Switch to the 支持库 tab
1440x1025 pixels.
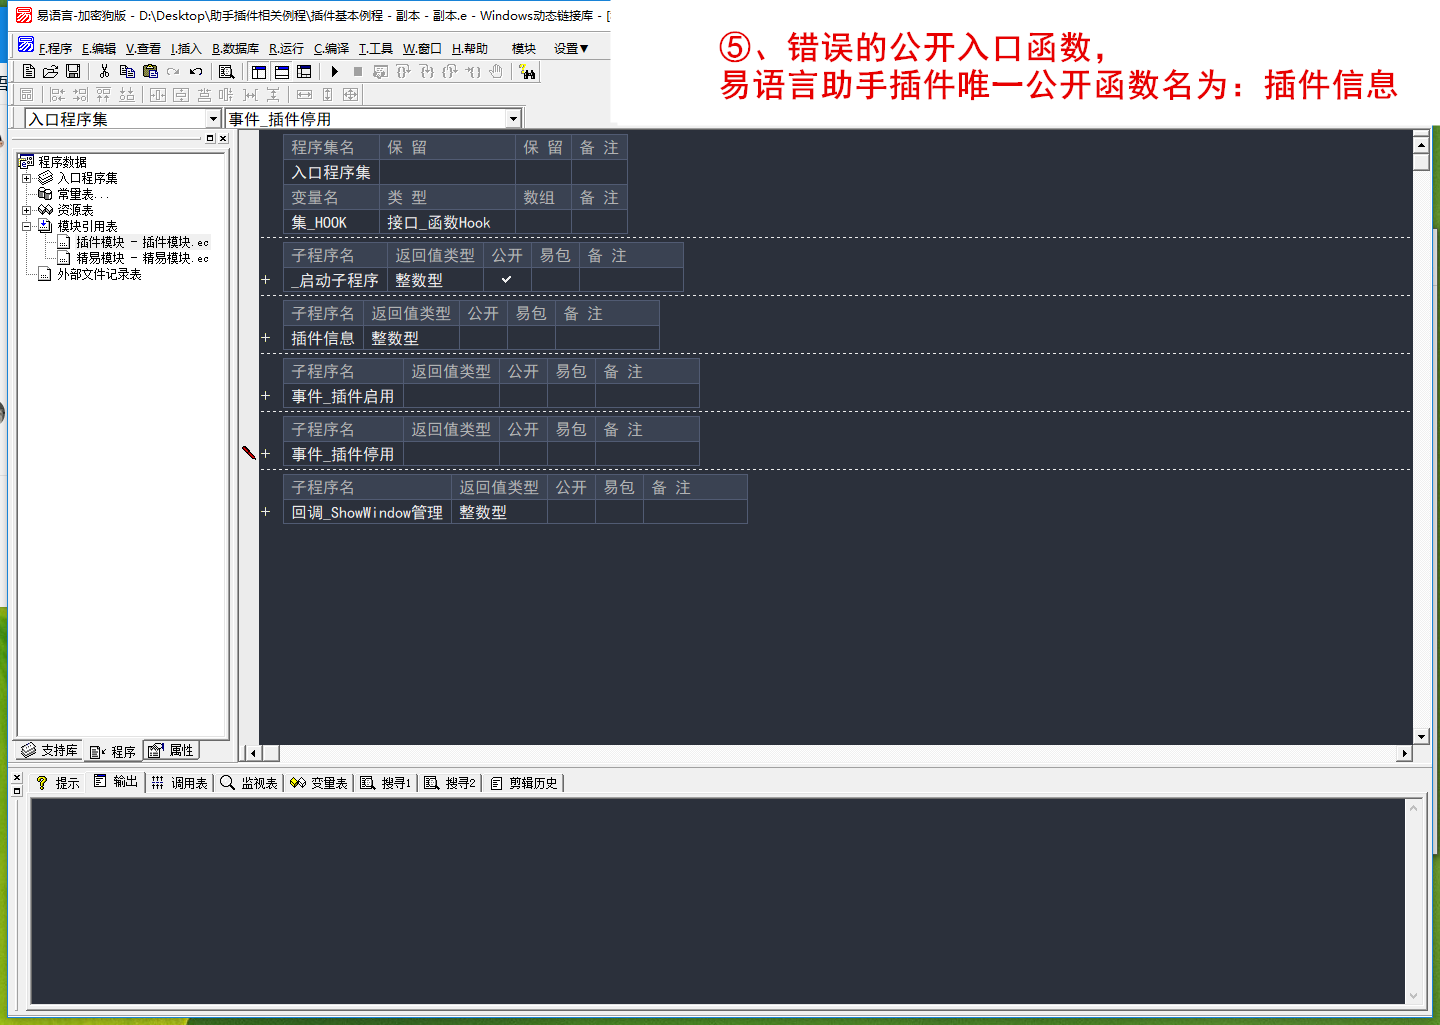[50, 751]
